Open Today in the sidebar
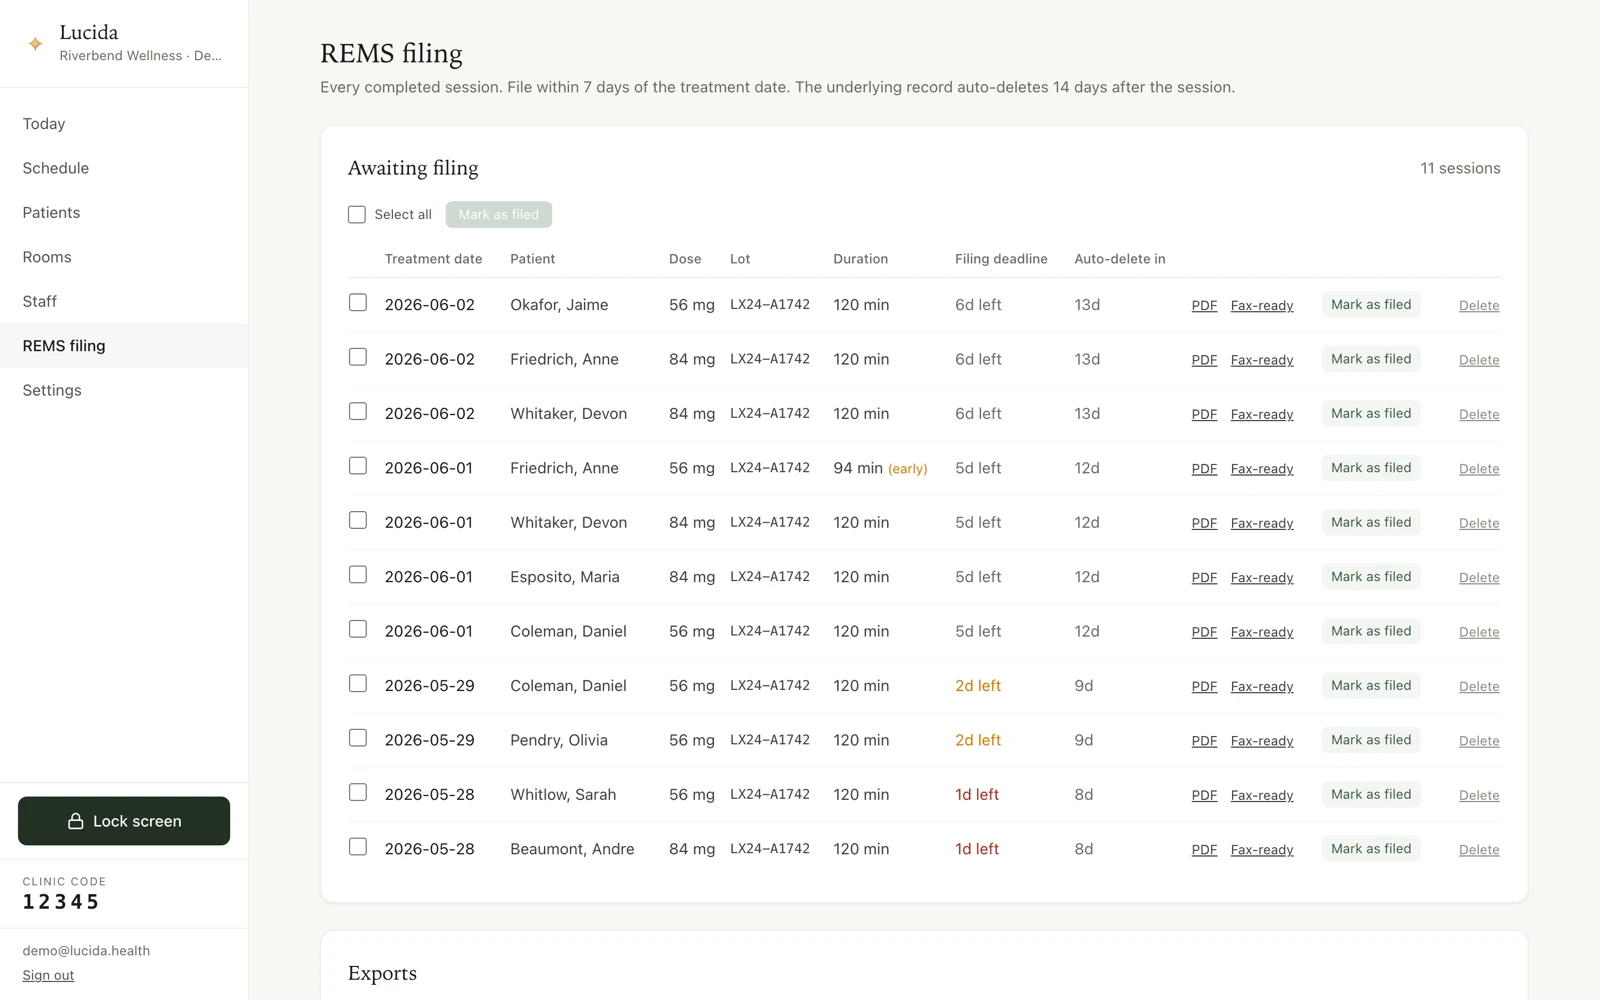Image resolution: width=1600 pixels, height=1000 pixels. [x=124, y=124]
